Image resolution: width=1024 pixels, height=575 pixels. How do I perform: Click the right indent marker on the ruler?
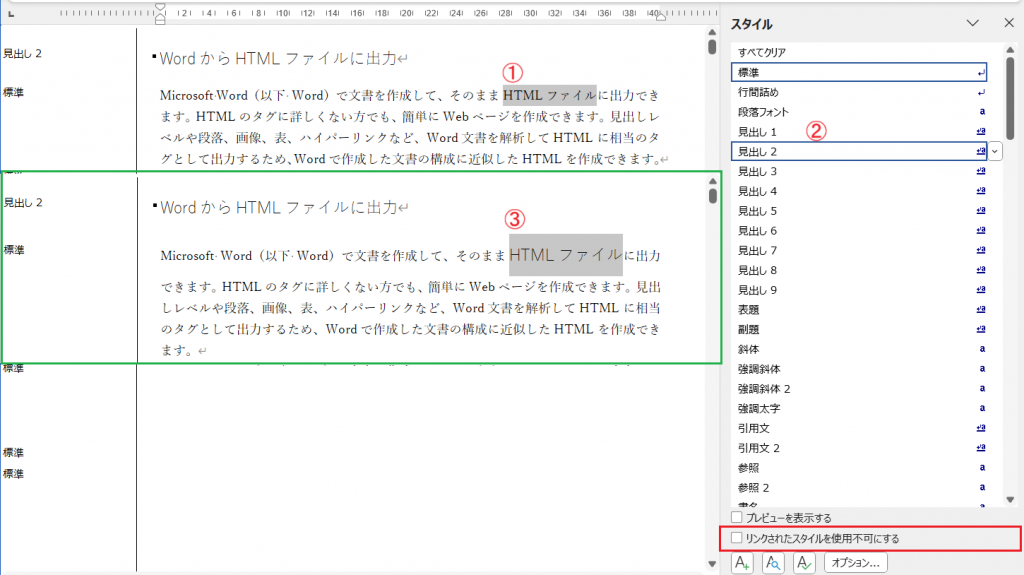coord(659,16)
